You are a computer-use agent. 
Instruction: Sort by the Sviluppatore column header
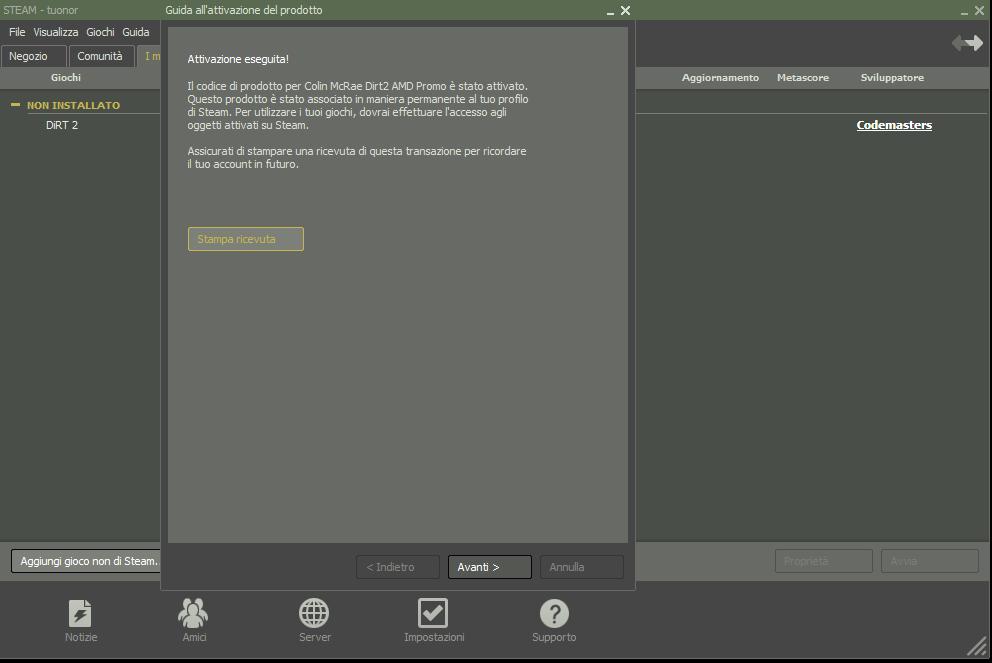click(892, 77)
